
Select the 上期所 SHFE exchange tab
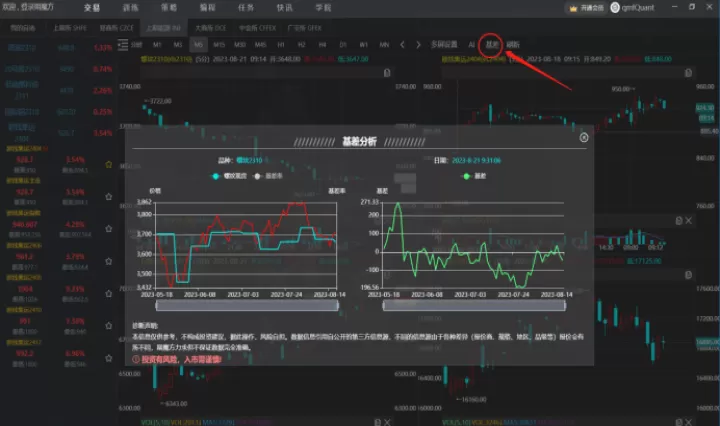point(70,28)
